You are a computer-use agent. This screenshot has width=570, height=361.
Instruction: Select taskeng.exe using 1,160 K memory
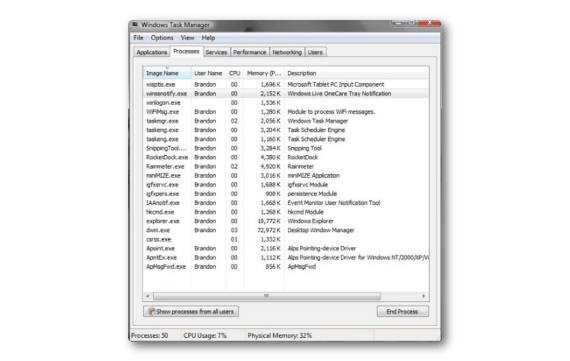pyautogui.click(x=286, y=139)
